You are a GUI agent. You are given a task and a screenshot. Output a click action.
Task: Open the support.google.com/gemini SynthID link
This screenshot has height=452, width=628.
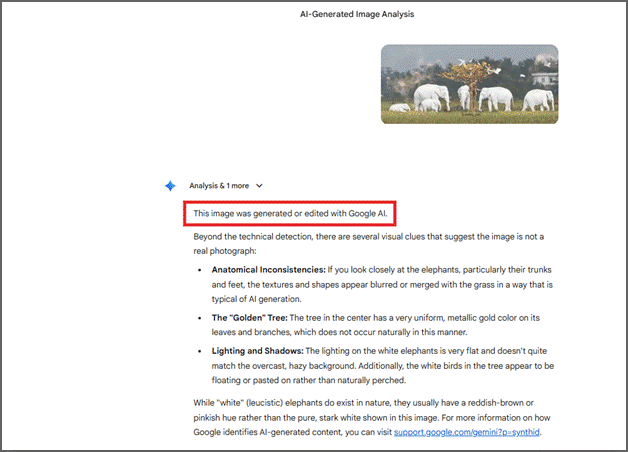(x=473, y=432)
